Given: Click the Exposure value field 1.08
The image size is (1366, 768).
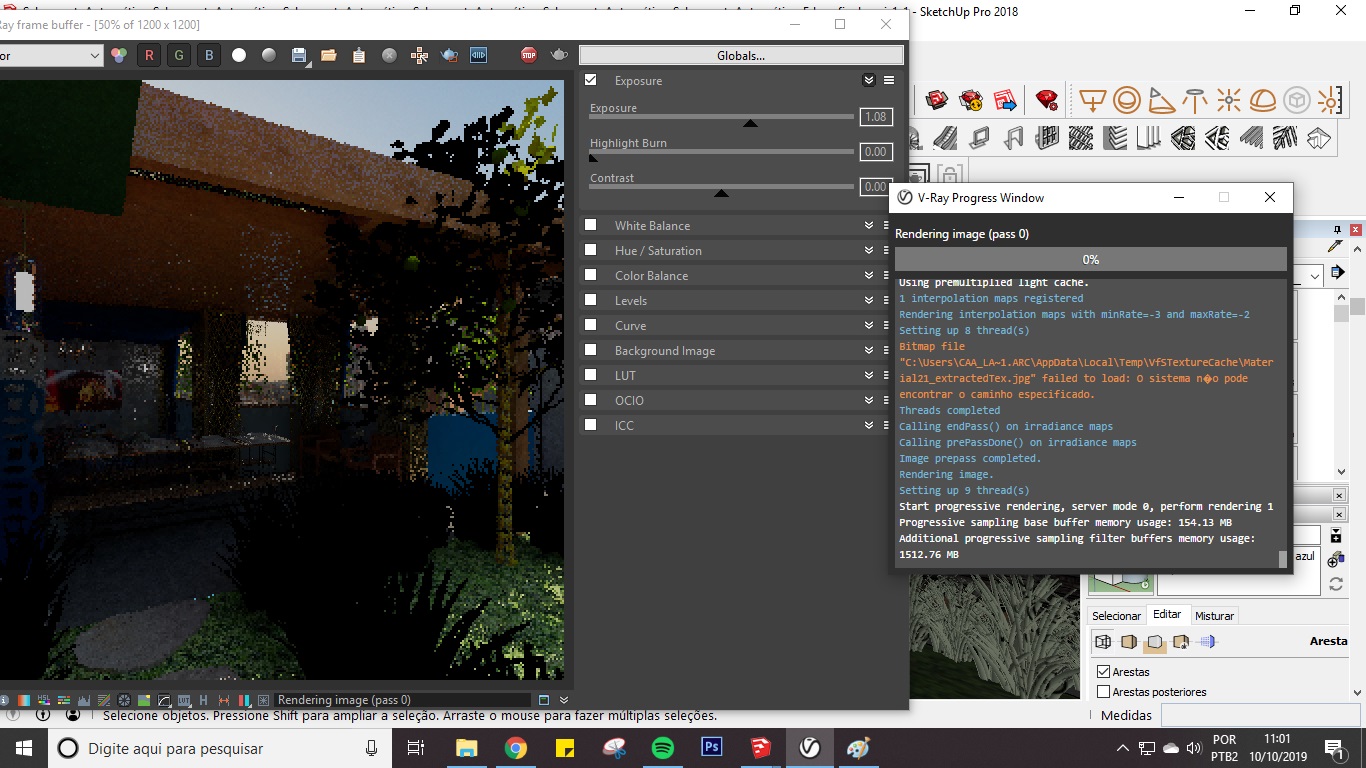Looking at the screenshot, I should 876,117.
